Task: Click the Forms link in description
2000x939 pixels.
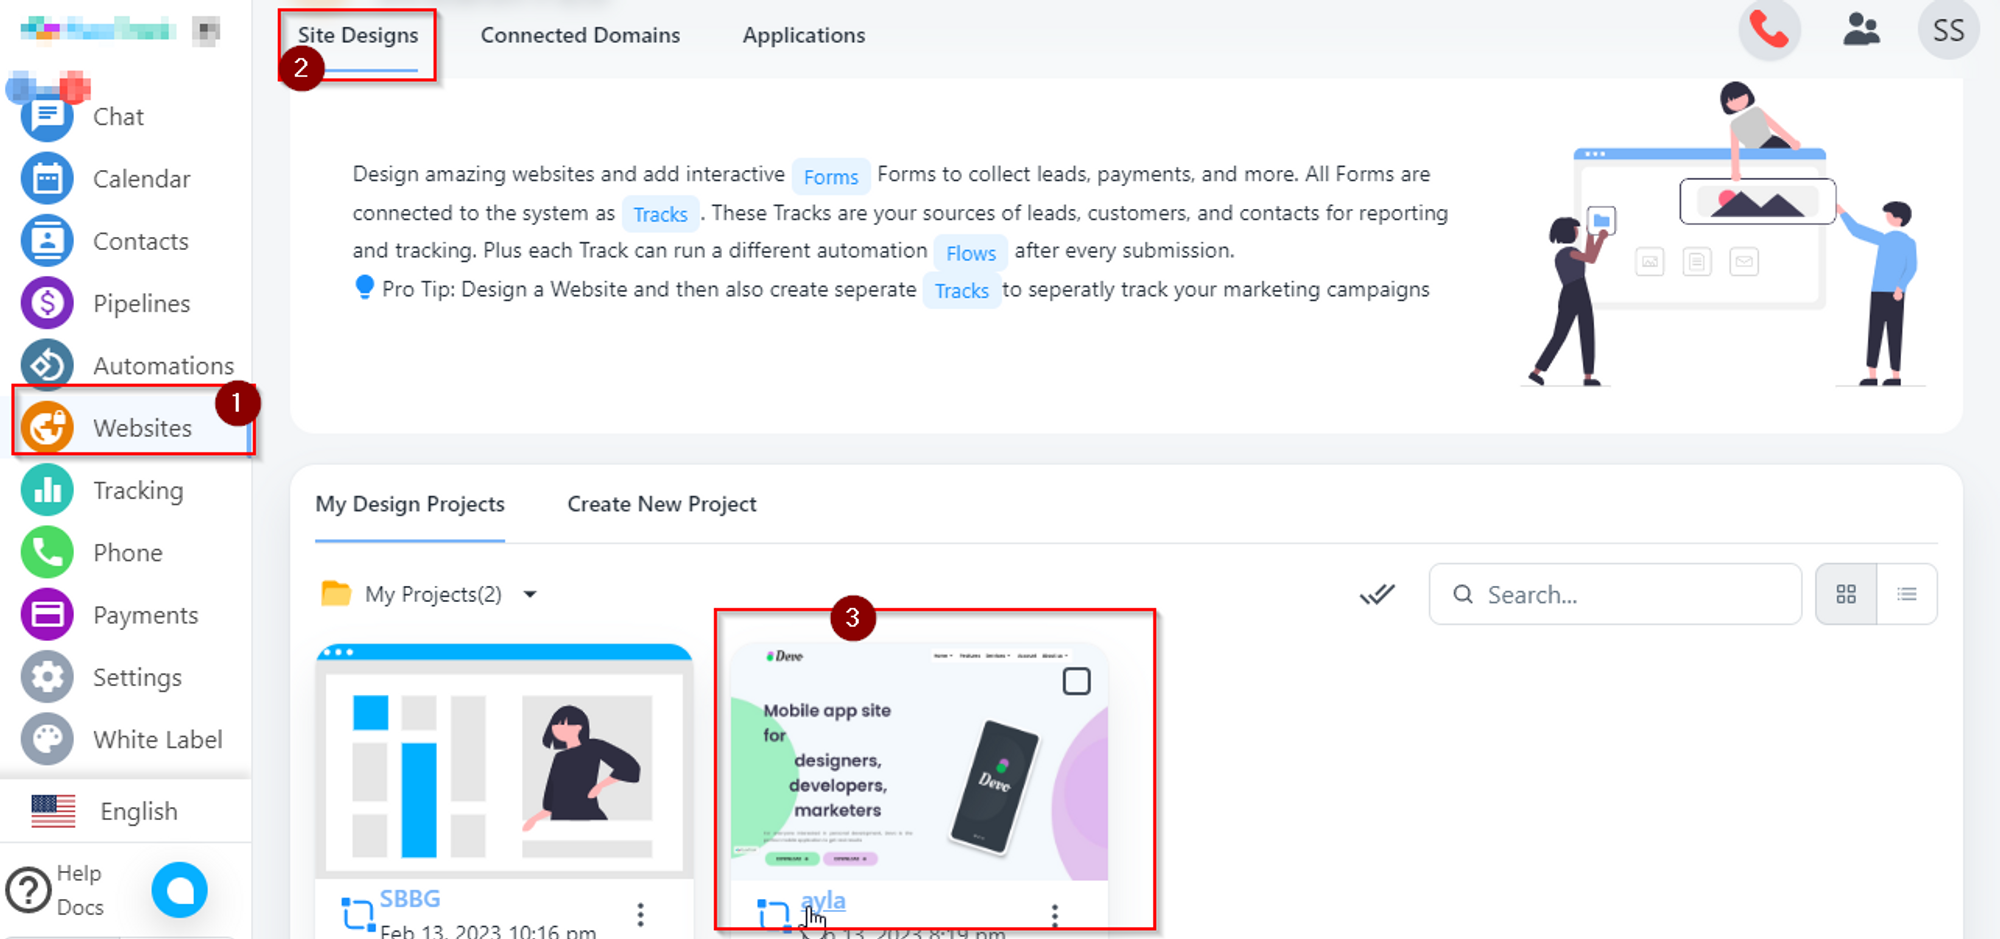Action: (830, 177)
